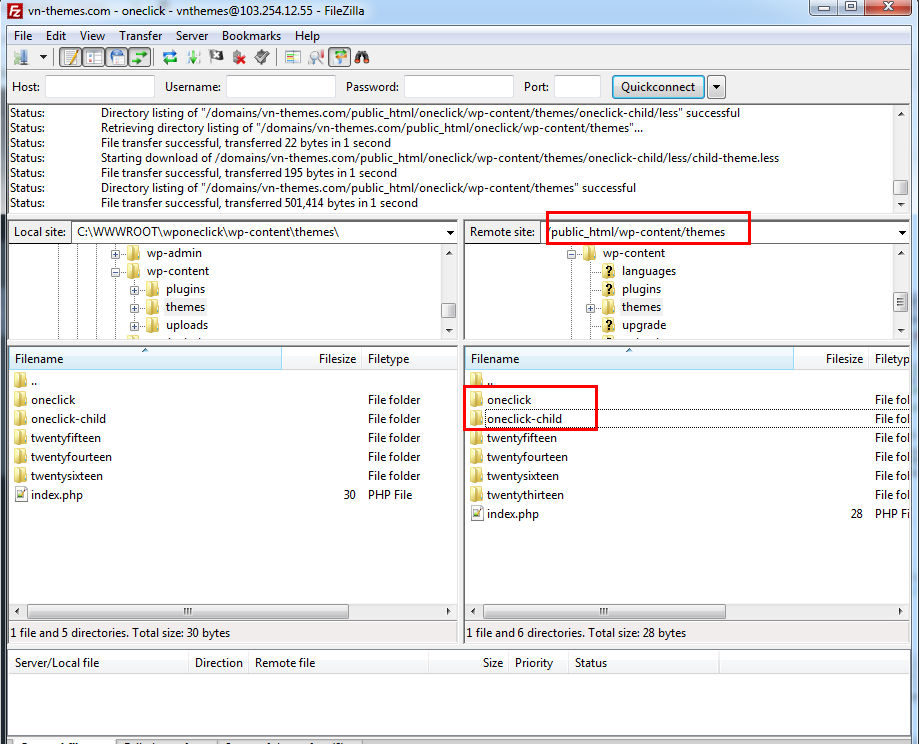This screenshot has height=744, width=919.
Task: Toggle the transfer queue display
Action: [140, 57]
